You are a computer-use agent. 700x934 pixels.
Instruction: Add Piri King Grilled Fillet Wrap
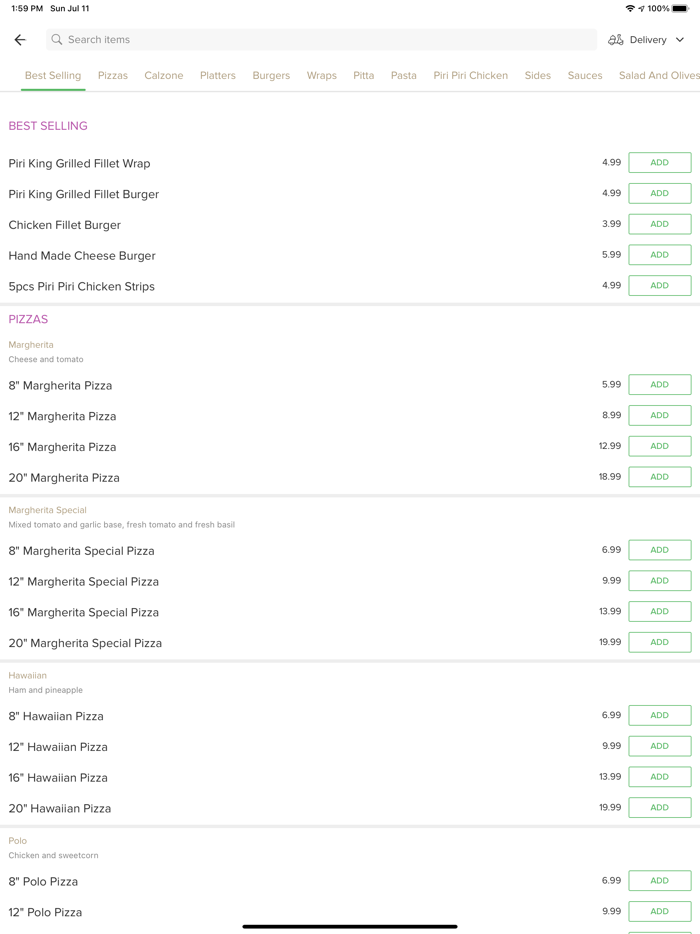(x=659, y=163)
